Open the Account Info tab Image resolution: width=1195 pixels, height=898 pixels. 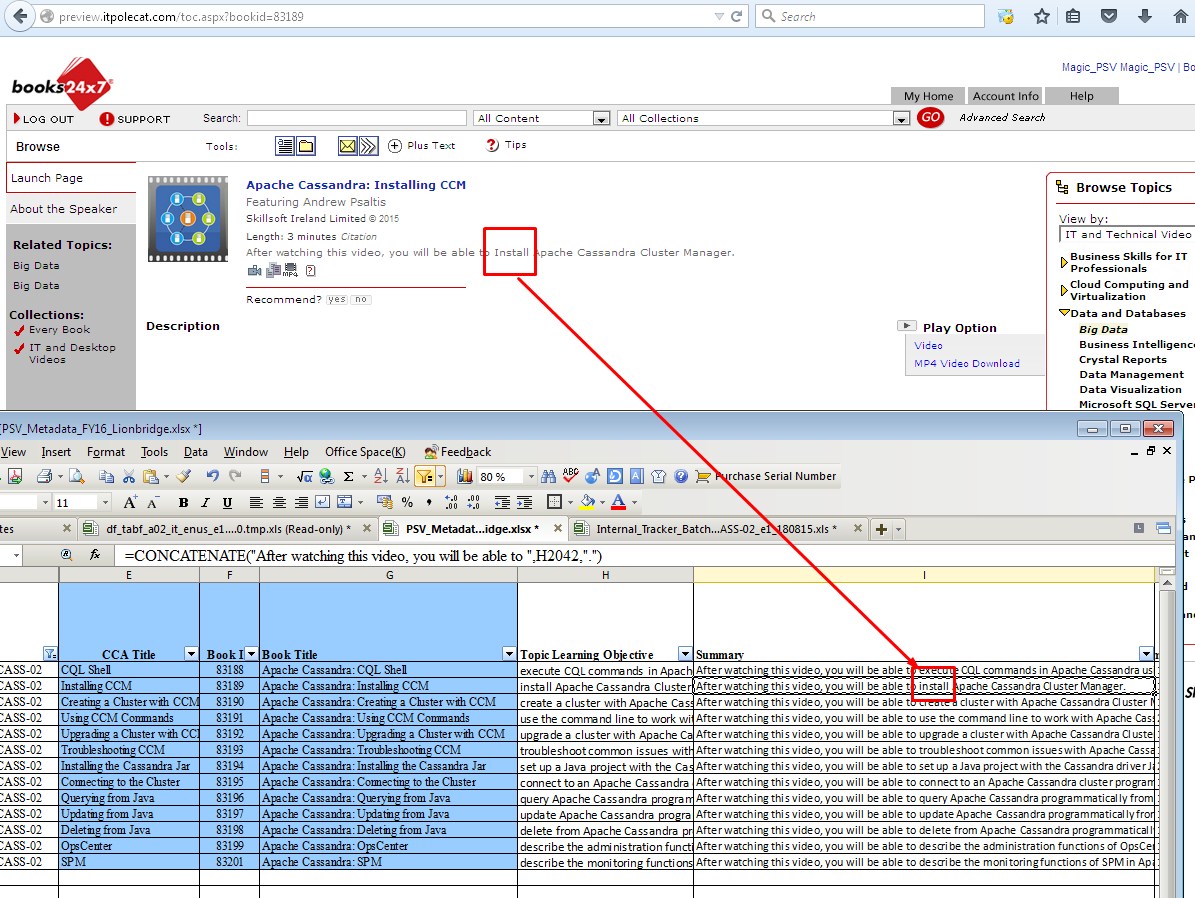pos(1004,96)
